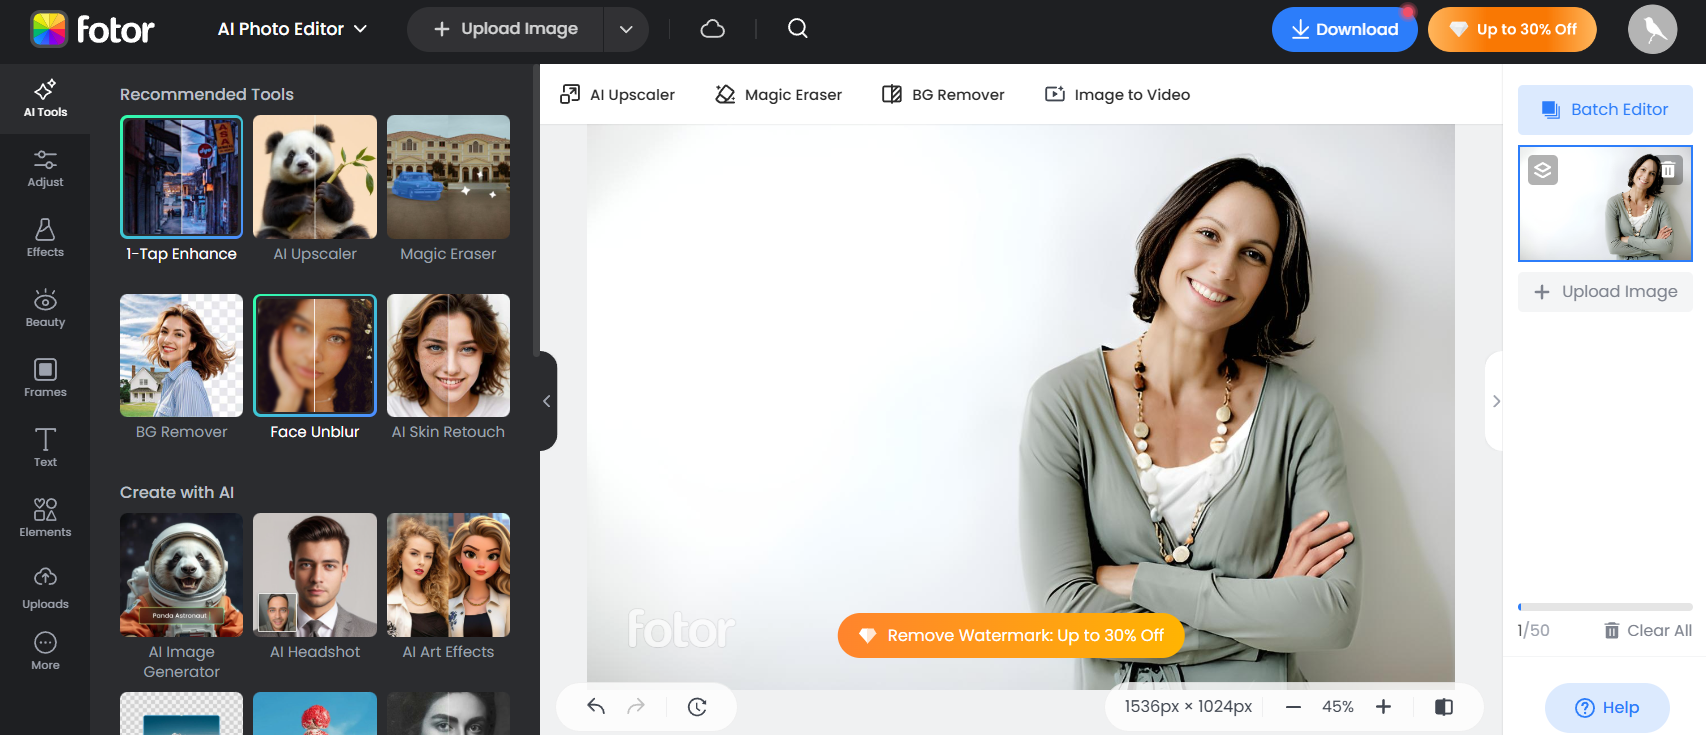Viewport: 1706px width, 735px height.
Task: Click the Fotor logo
Action: (x=92, y=29)
